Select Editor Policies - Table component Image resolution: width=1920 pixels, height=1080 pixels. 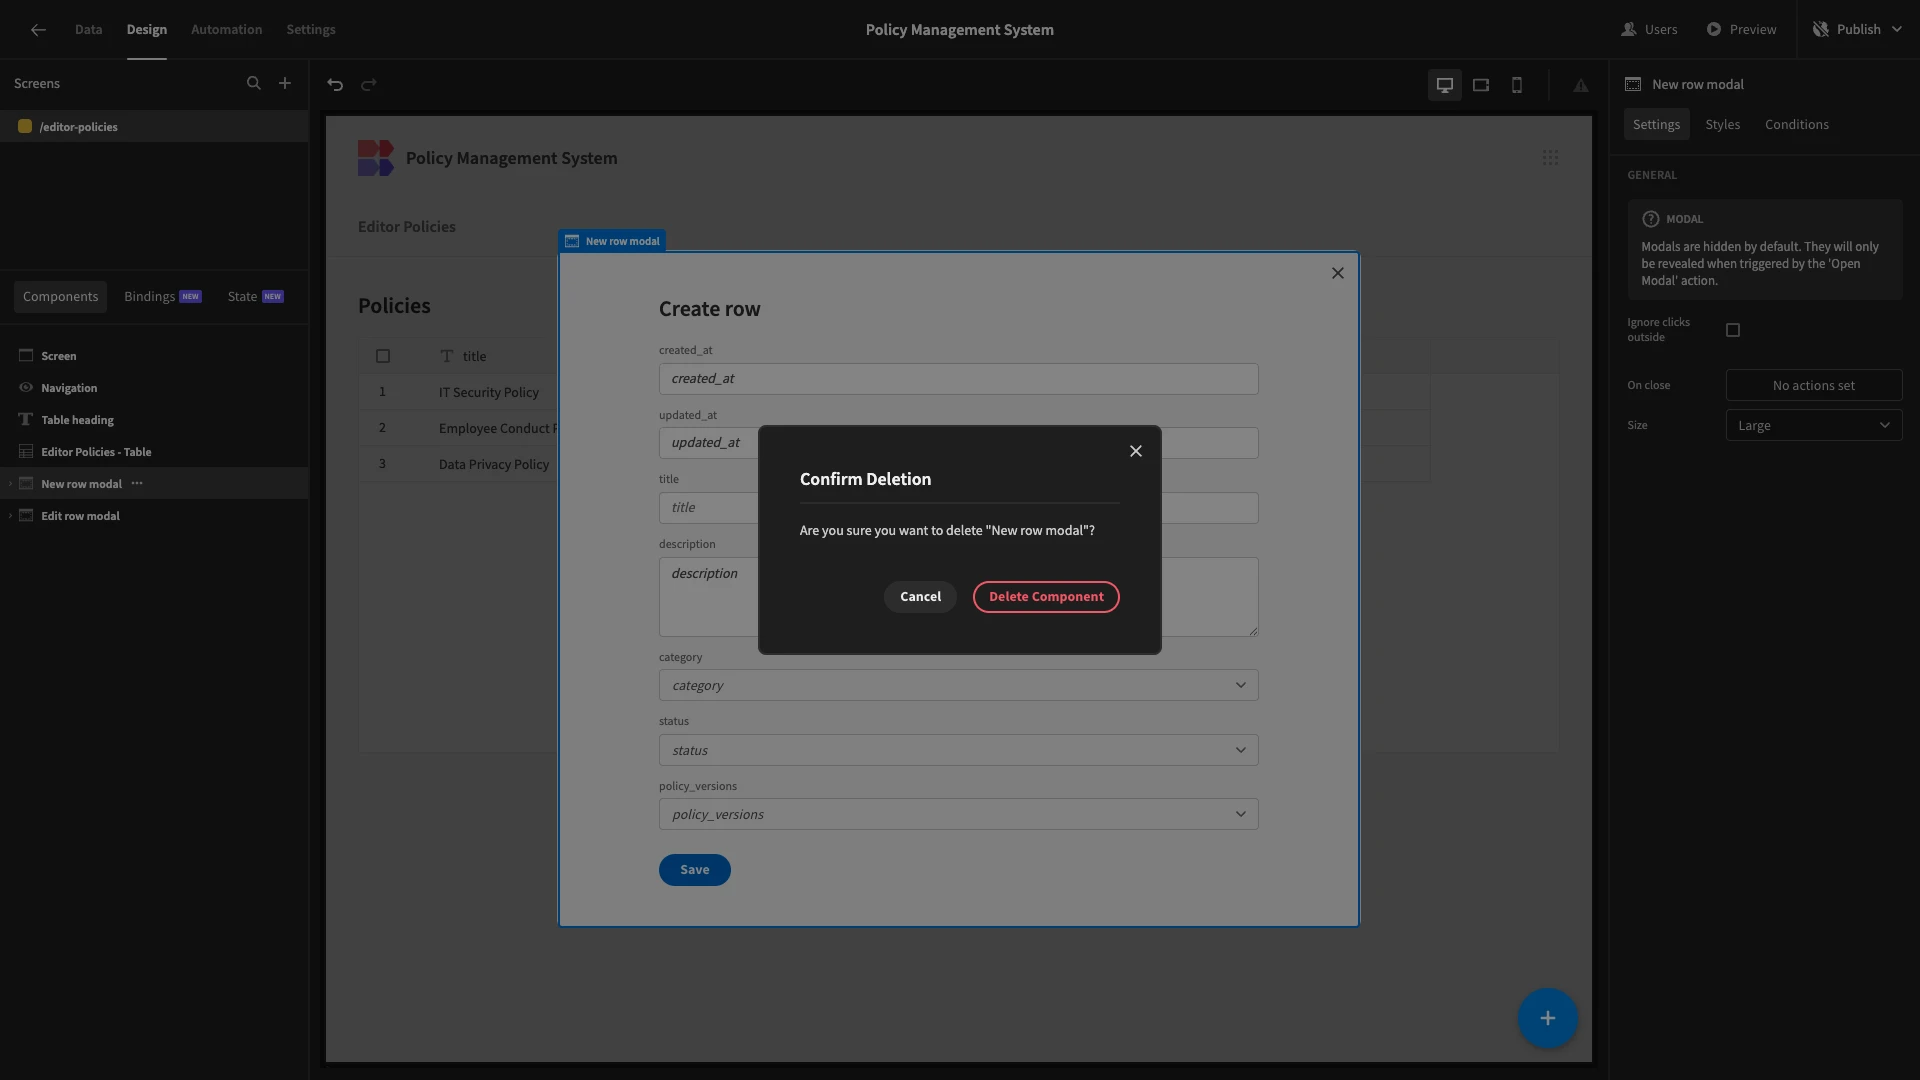pyautogui.click(x=154, y=452)
